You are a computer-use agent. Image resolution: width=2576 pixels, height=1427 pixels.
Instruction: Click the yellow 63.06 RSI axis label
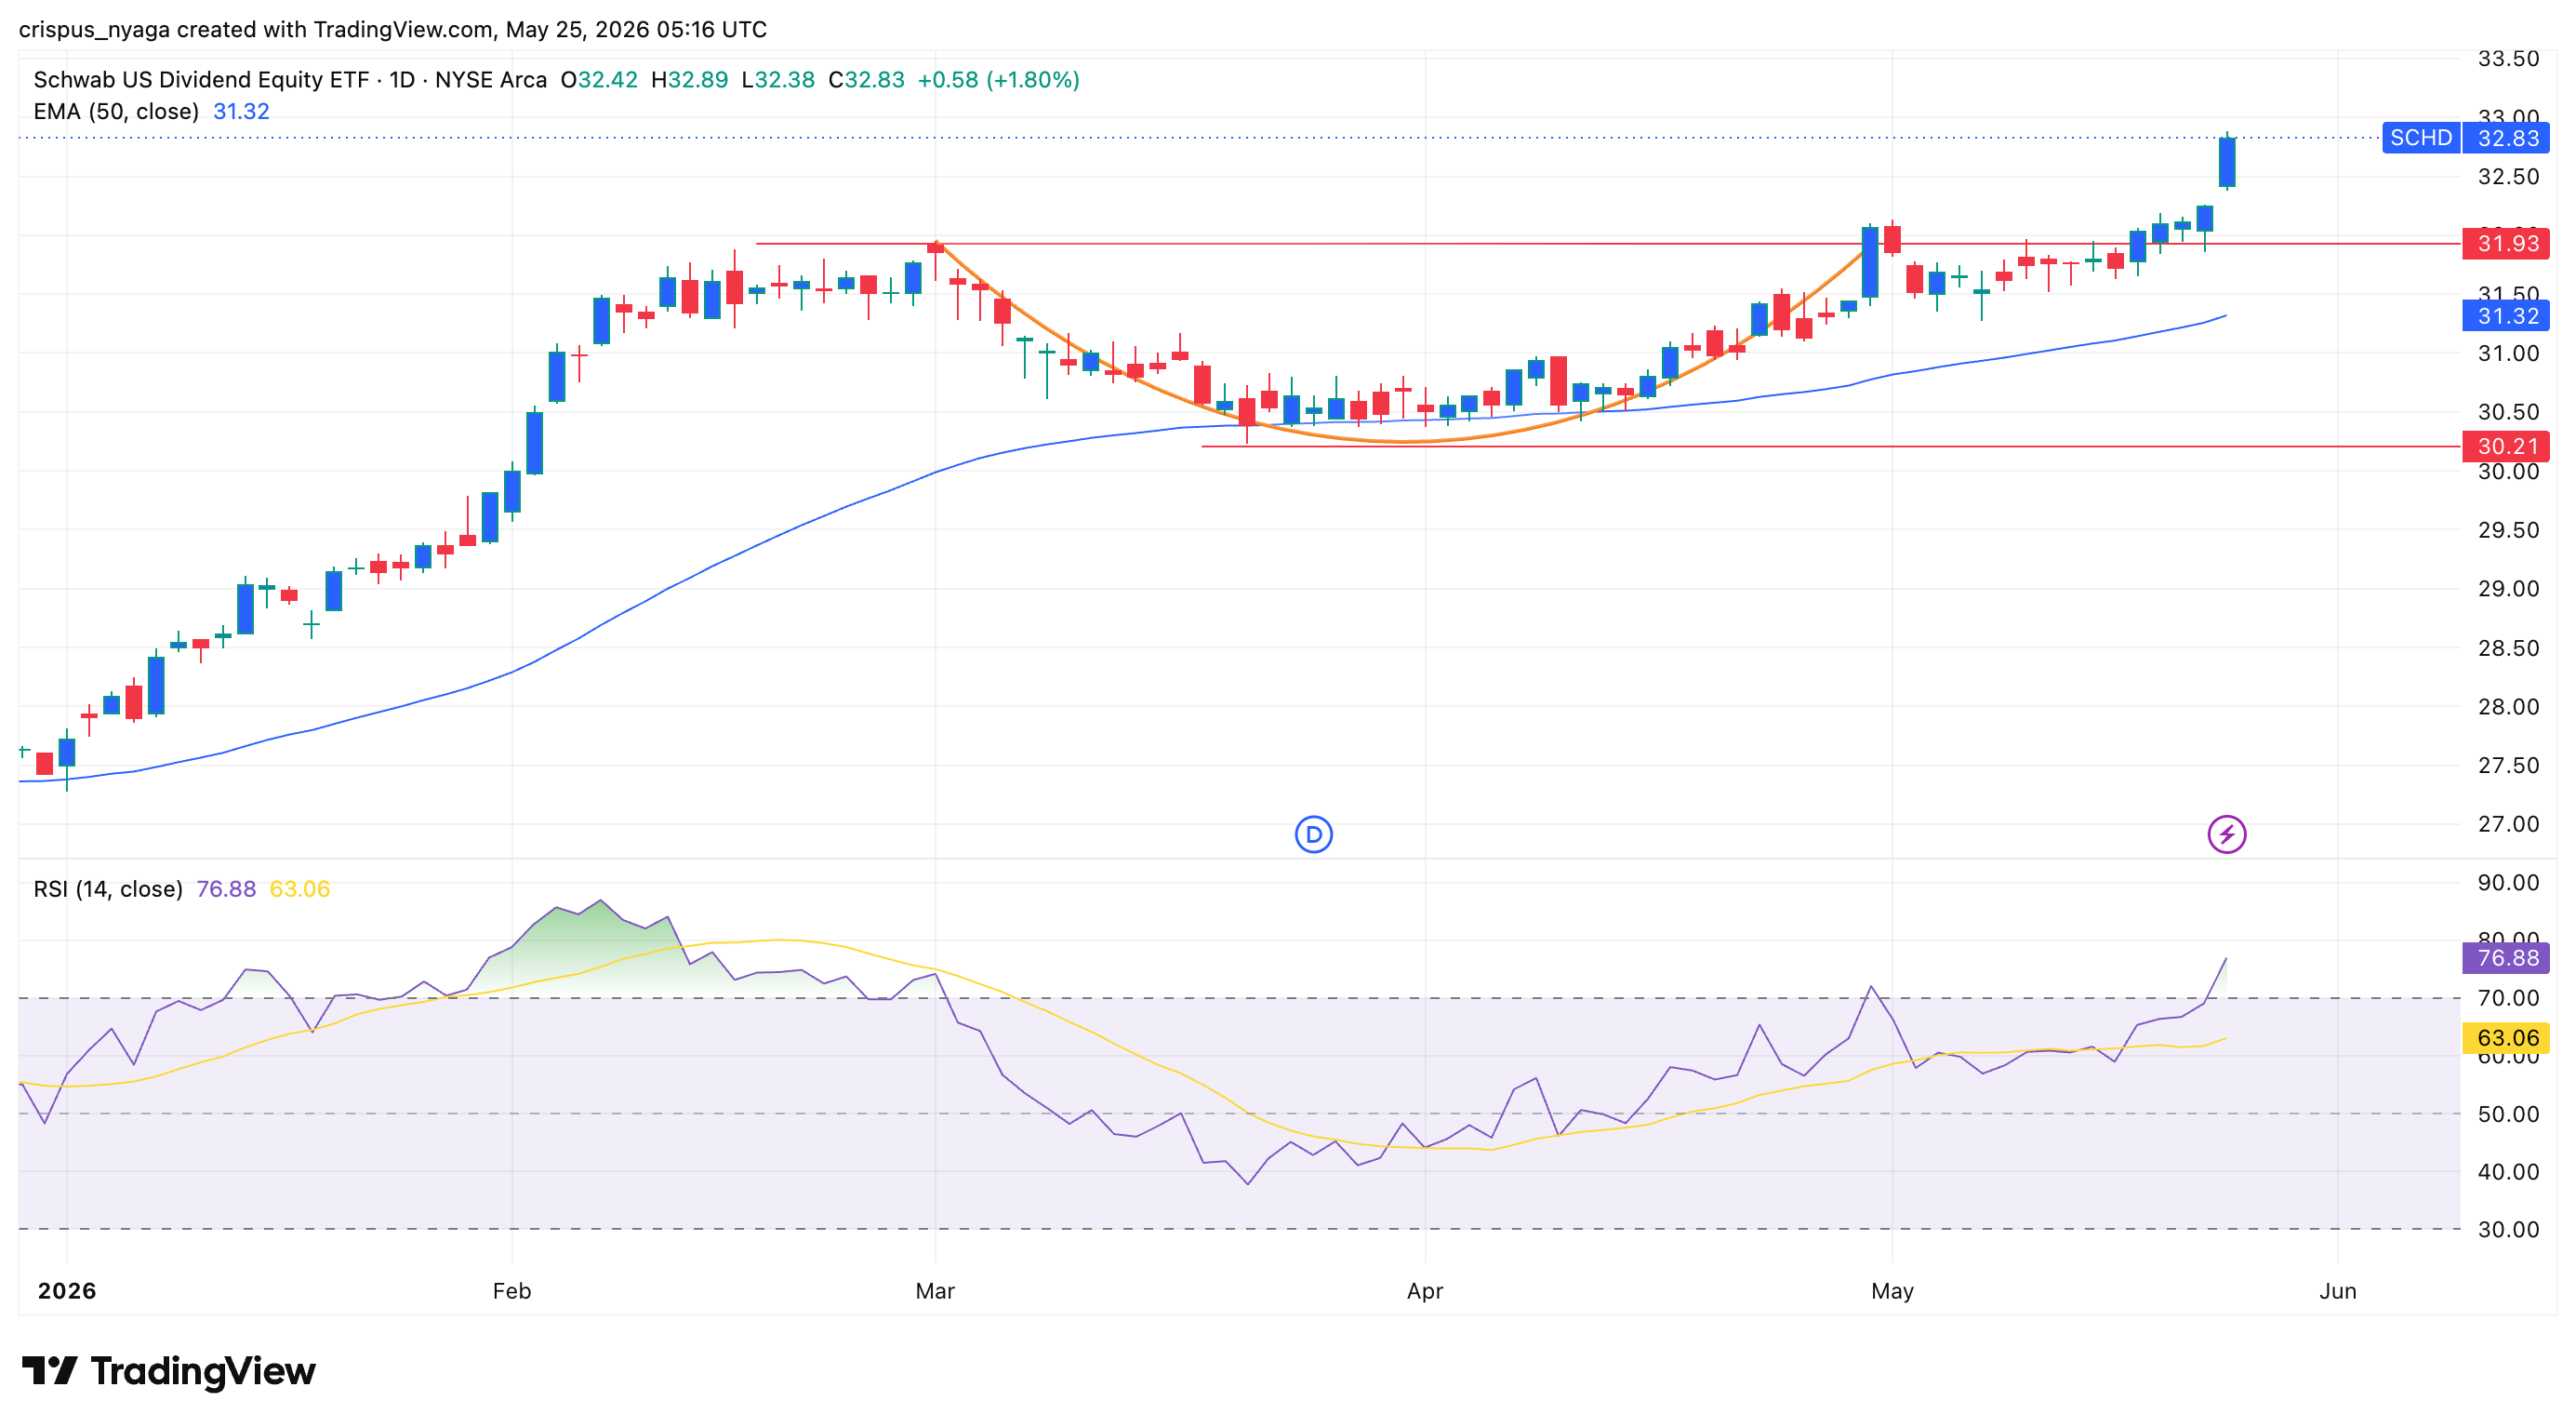coord(2506,1038)
